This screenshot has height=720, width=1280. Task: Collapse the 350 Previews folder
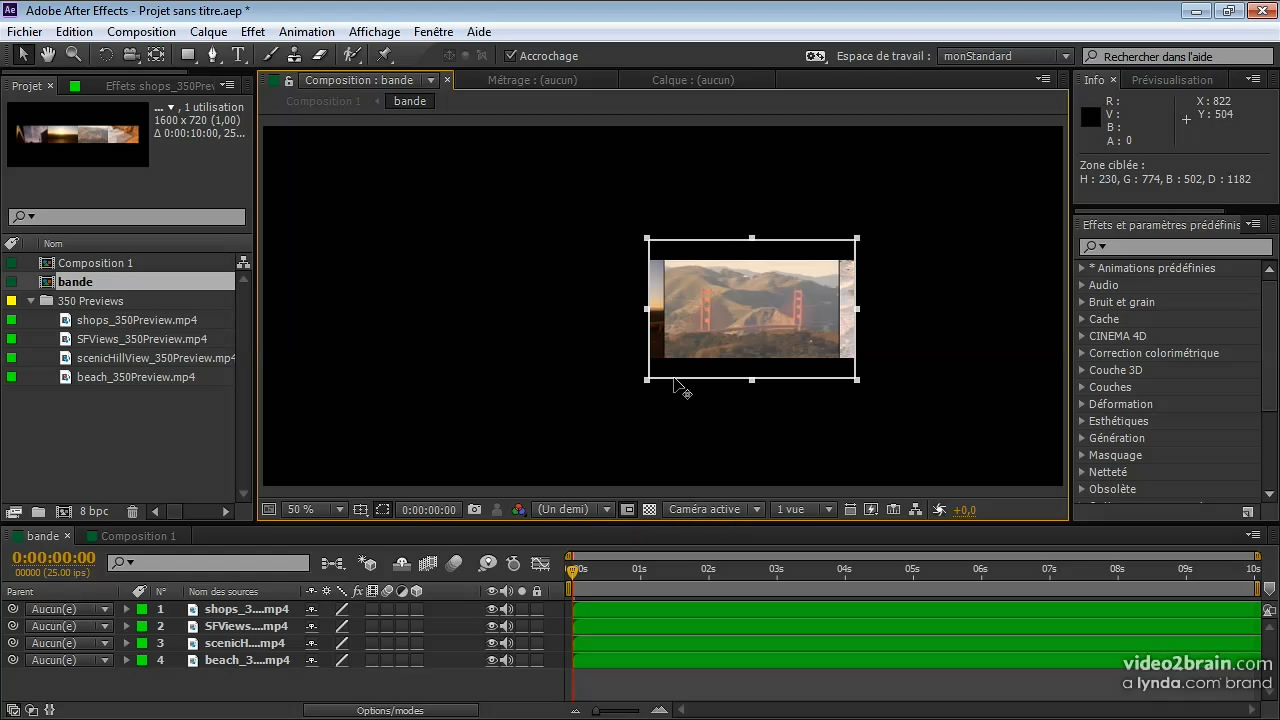tap(31, 301)
